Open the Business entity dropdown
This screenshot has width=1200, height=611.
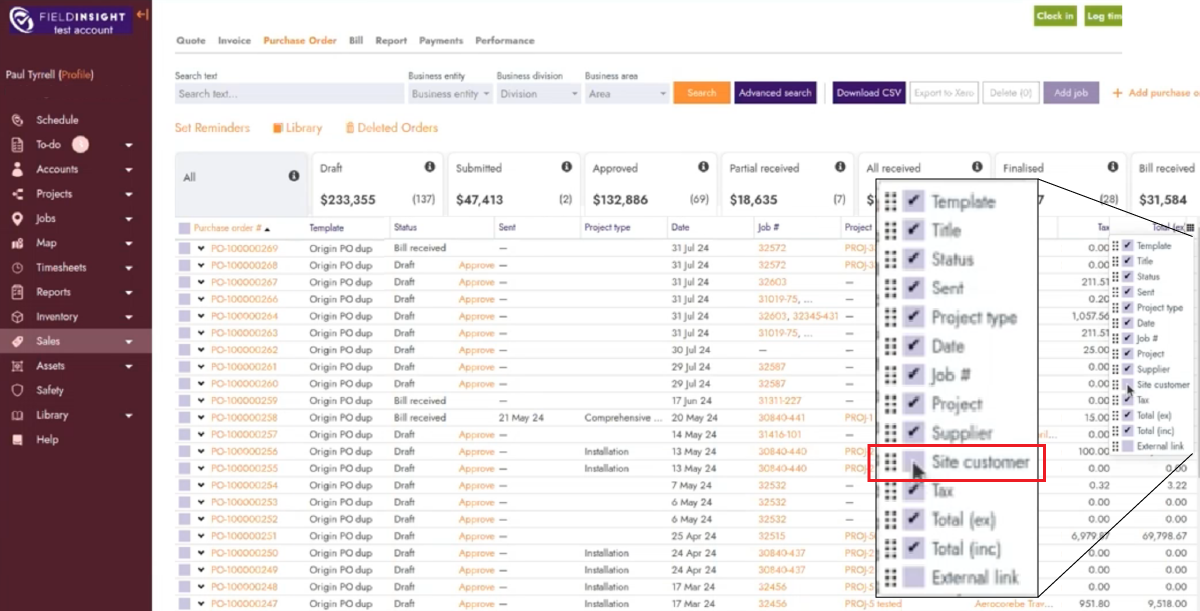click(x=450, y=94)
